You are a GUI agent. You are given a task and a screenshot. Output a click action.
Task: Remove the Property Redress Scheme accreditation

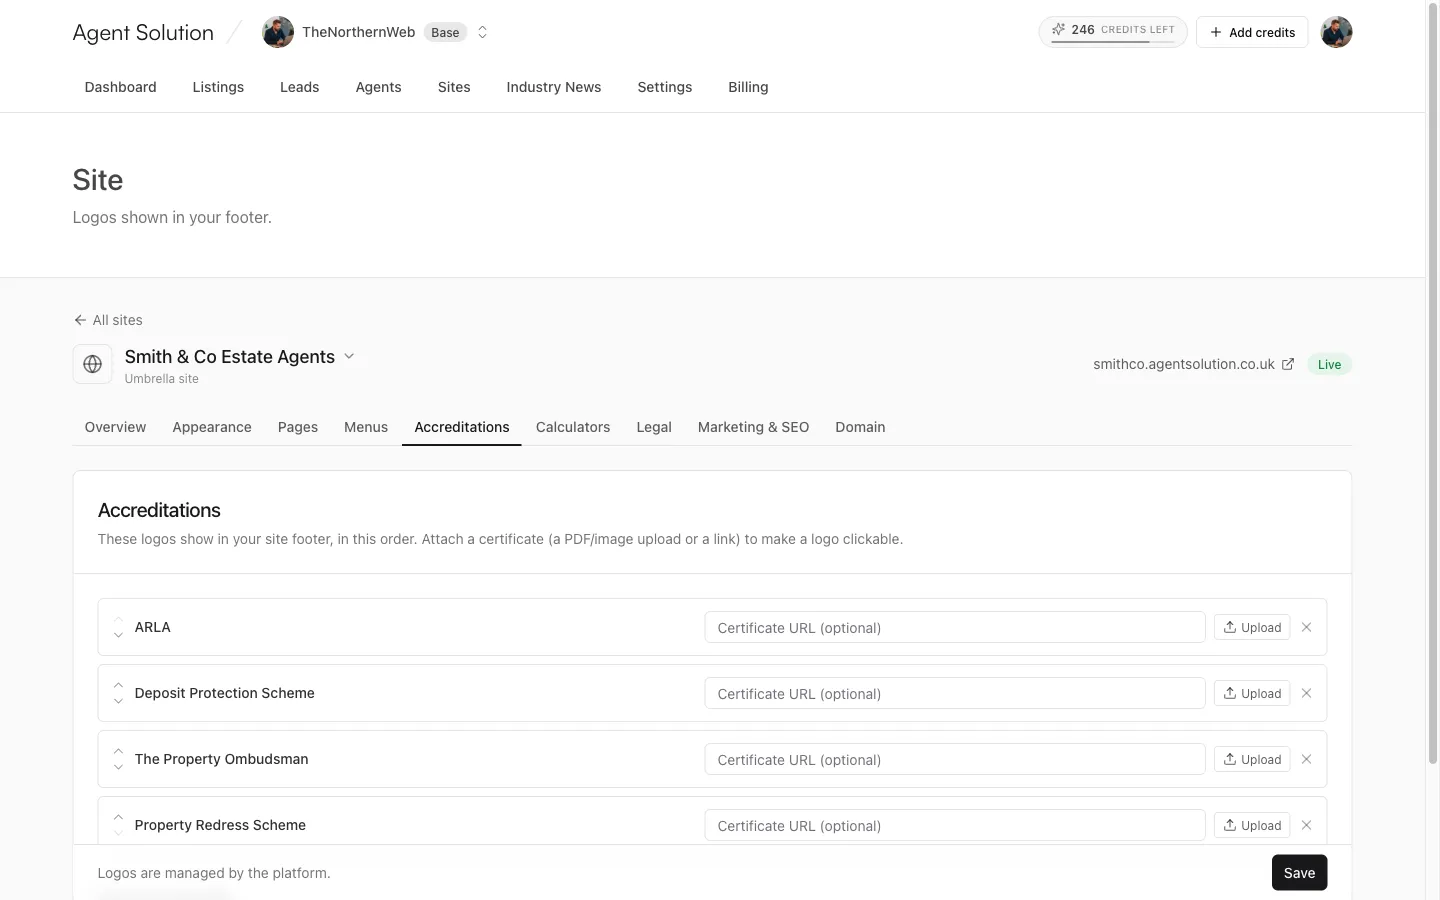pyautogui.click(x=1306, y=825)
